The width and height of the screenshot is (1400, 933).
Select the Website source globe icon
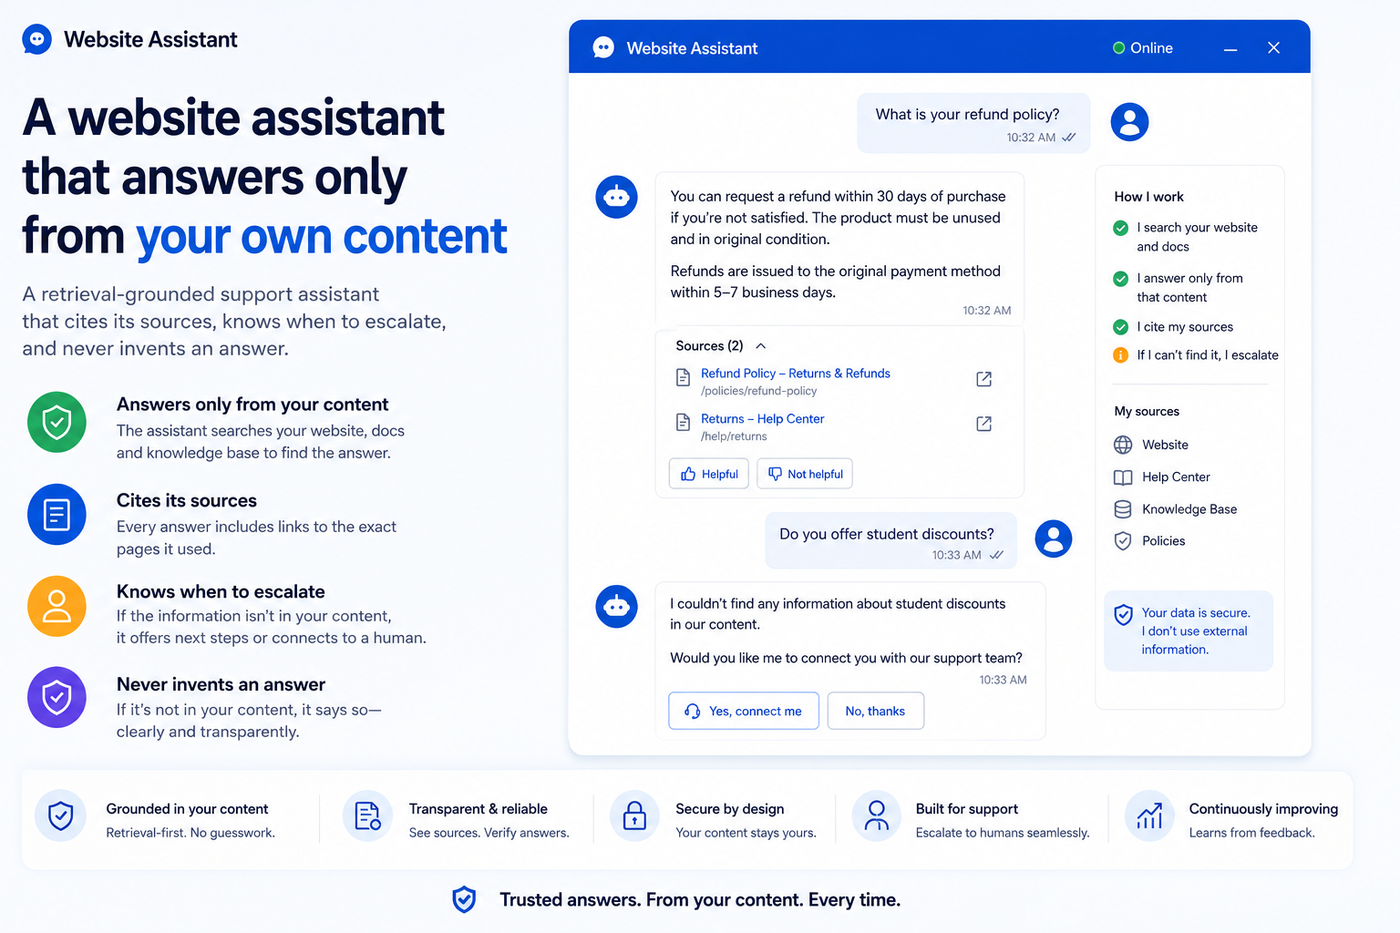(x=1123, y=445)
